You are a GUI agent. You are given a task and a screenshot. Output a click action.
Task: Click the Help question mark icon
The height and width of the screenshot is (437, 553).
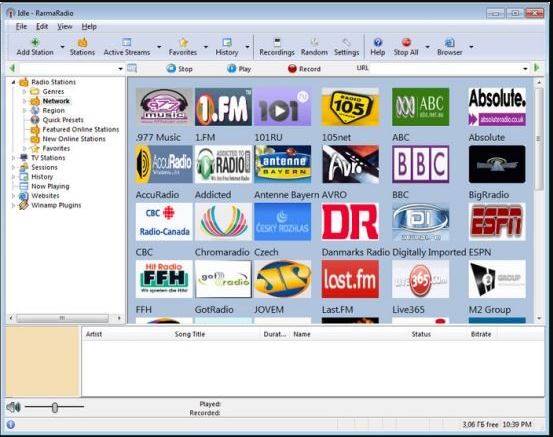378,42
